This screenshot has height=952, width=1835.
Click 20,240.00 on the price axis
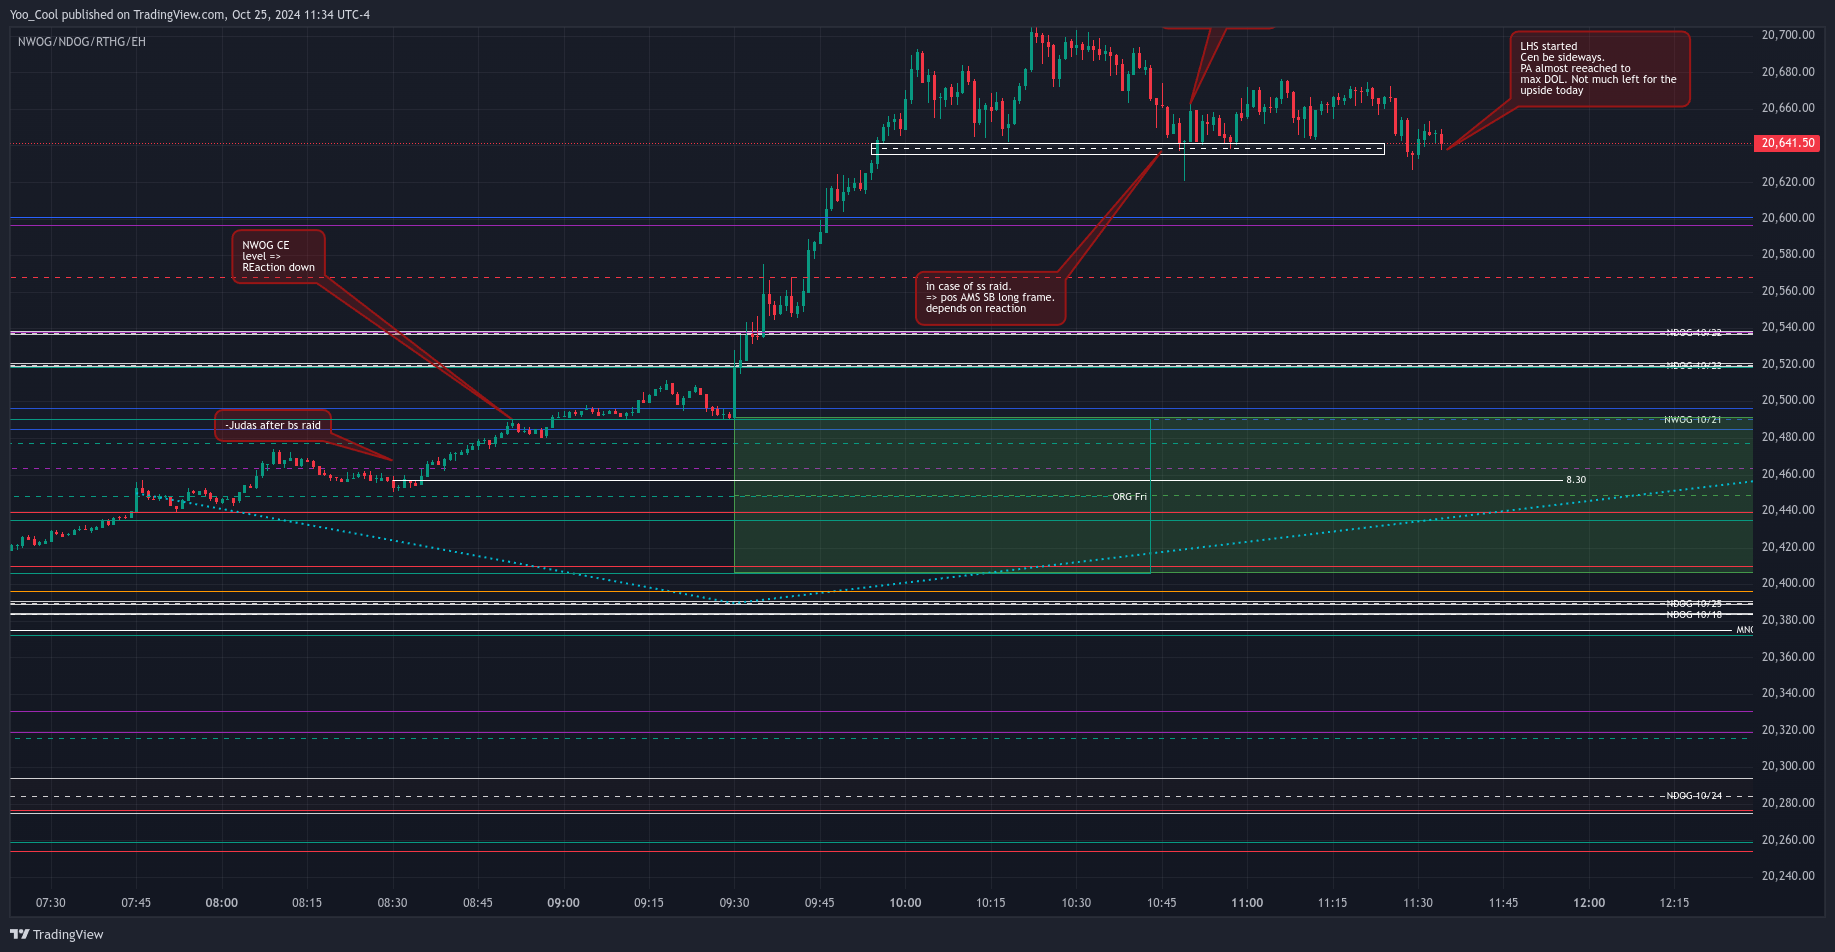point(1788,876)
